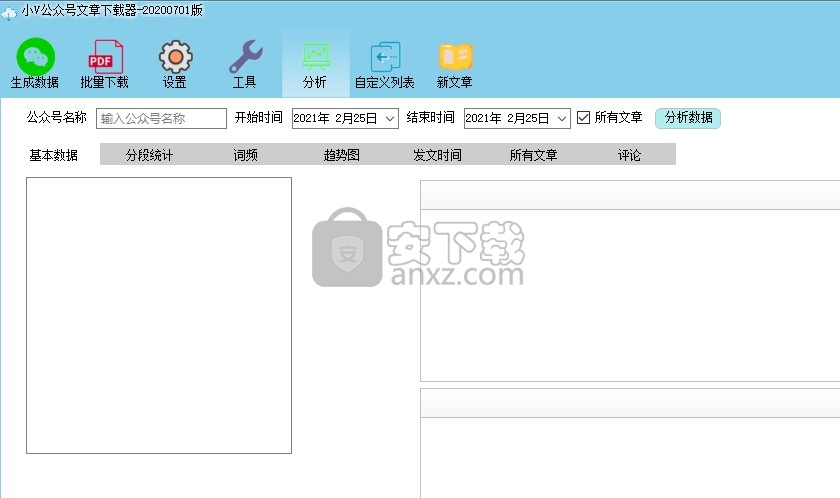Click the left basic-data list box
The height and width of the screenshot is (498, 840).
159,315
